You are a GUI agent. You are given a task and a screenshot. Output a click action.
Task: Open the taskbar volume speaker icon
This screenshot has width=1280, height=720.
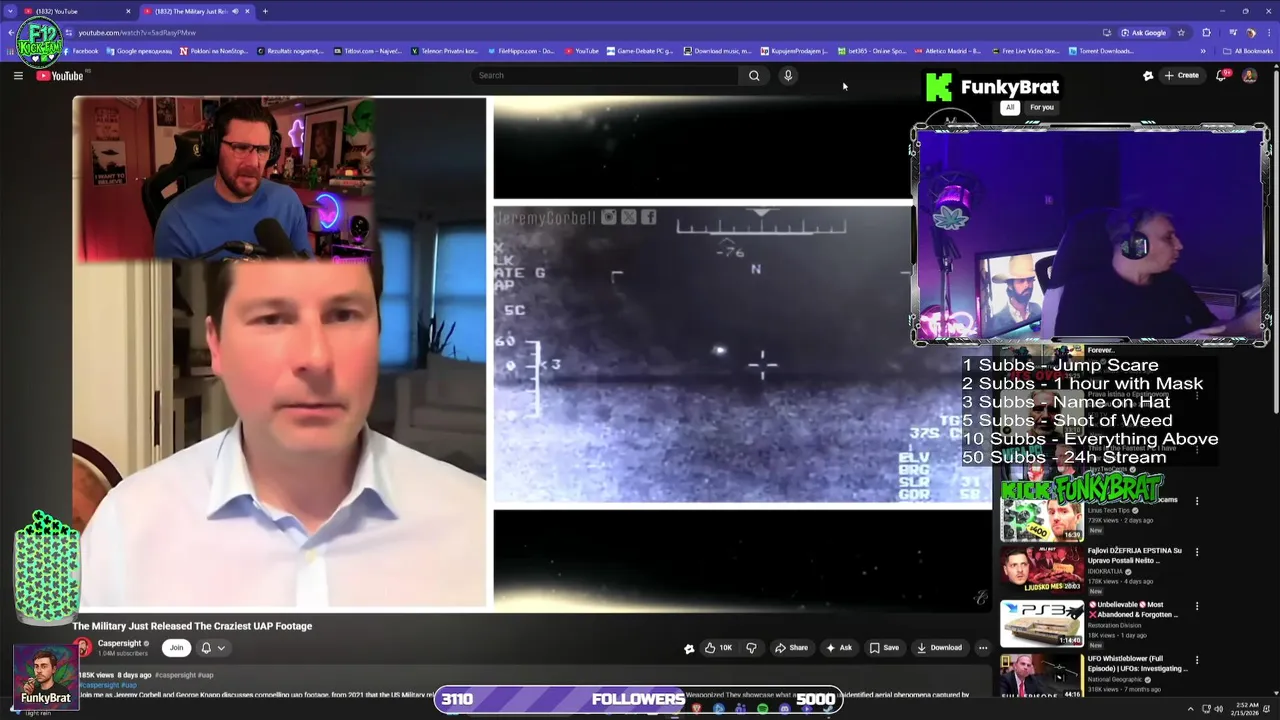tap(1219, 709)
